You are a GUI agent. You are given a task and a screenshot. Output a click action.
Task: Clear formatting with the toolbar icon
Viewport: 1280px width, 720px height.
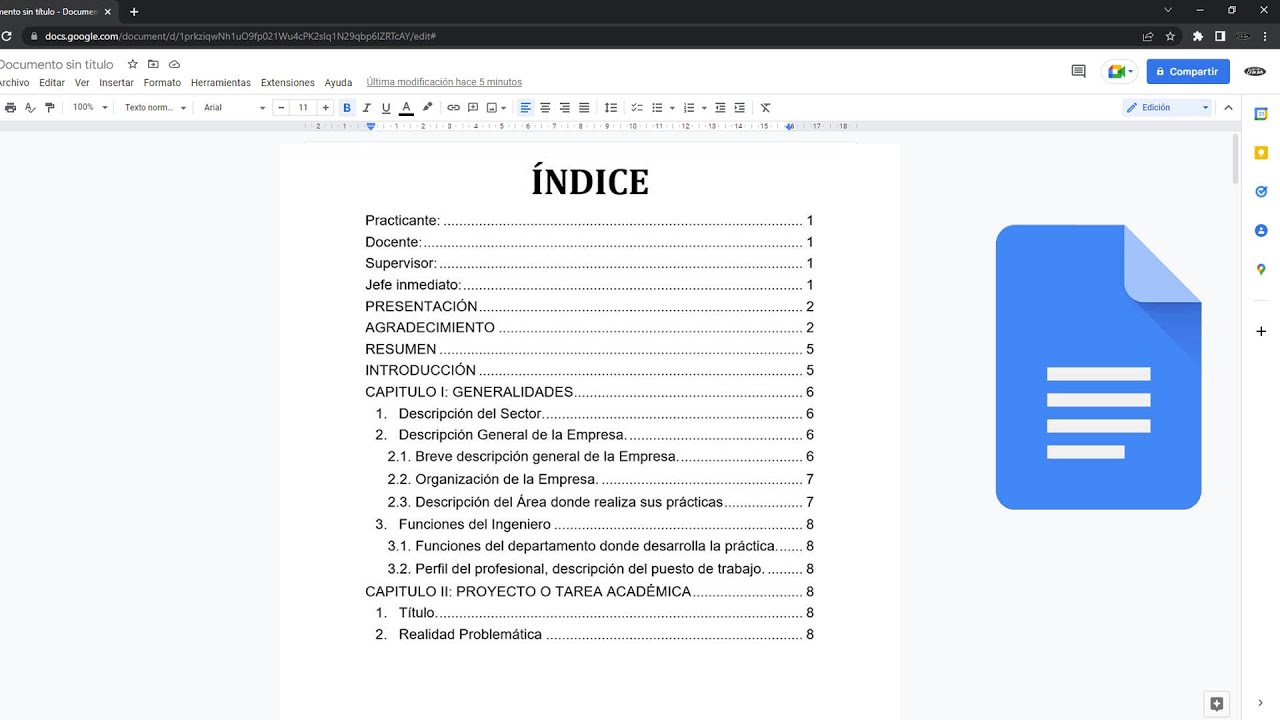click(765, 107)
